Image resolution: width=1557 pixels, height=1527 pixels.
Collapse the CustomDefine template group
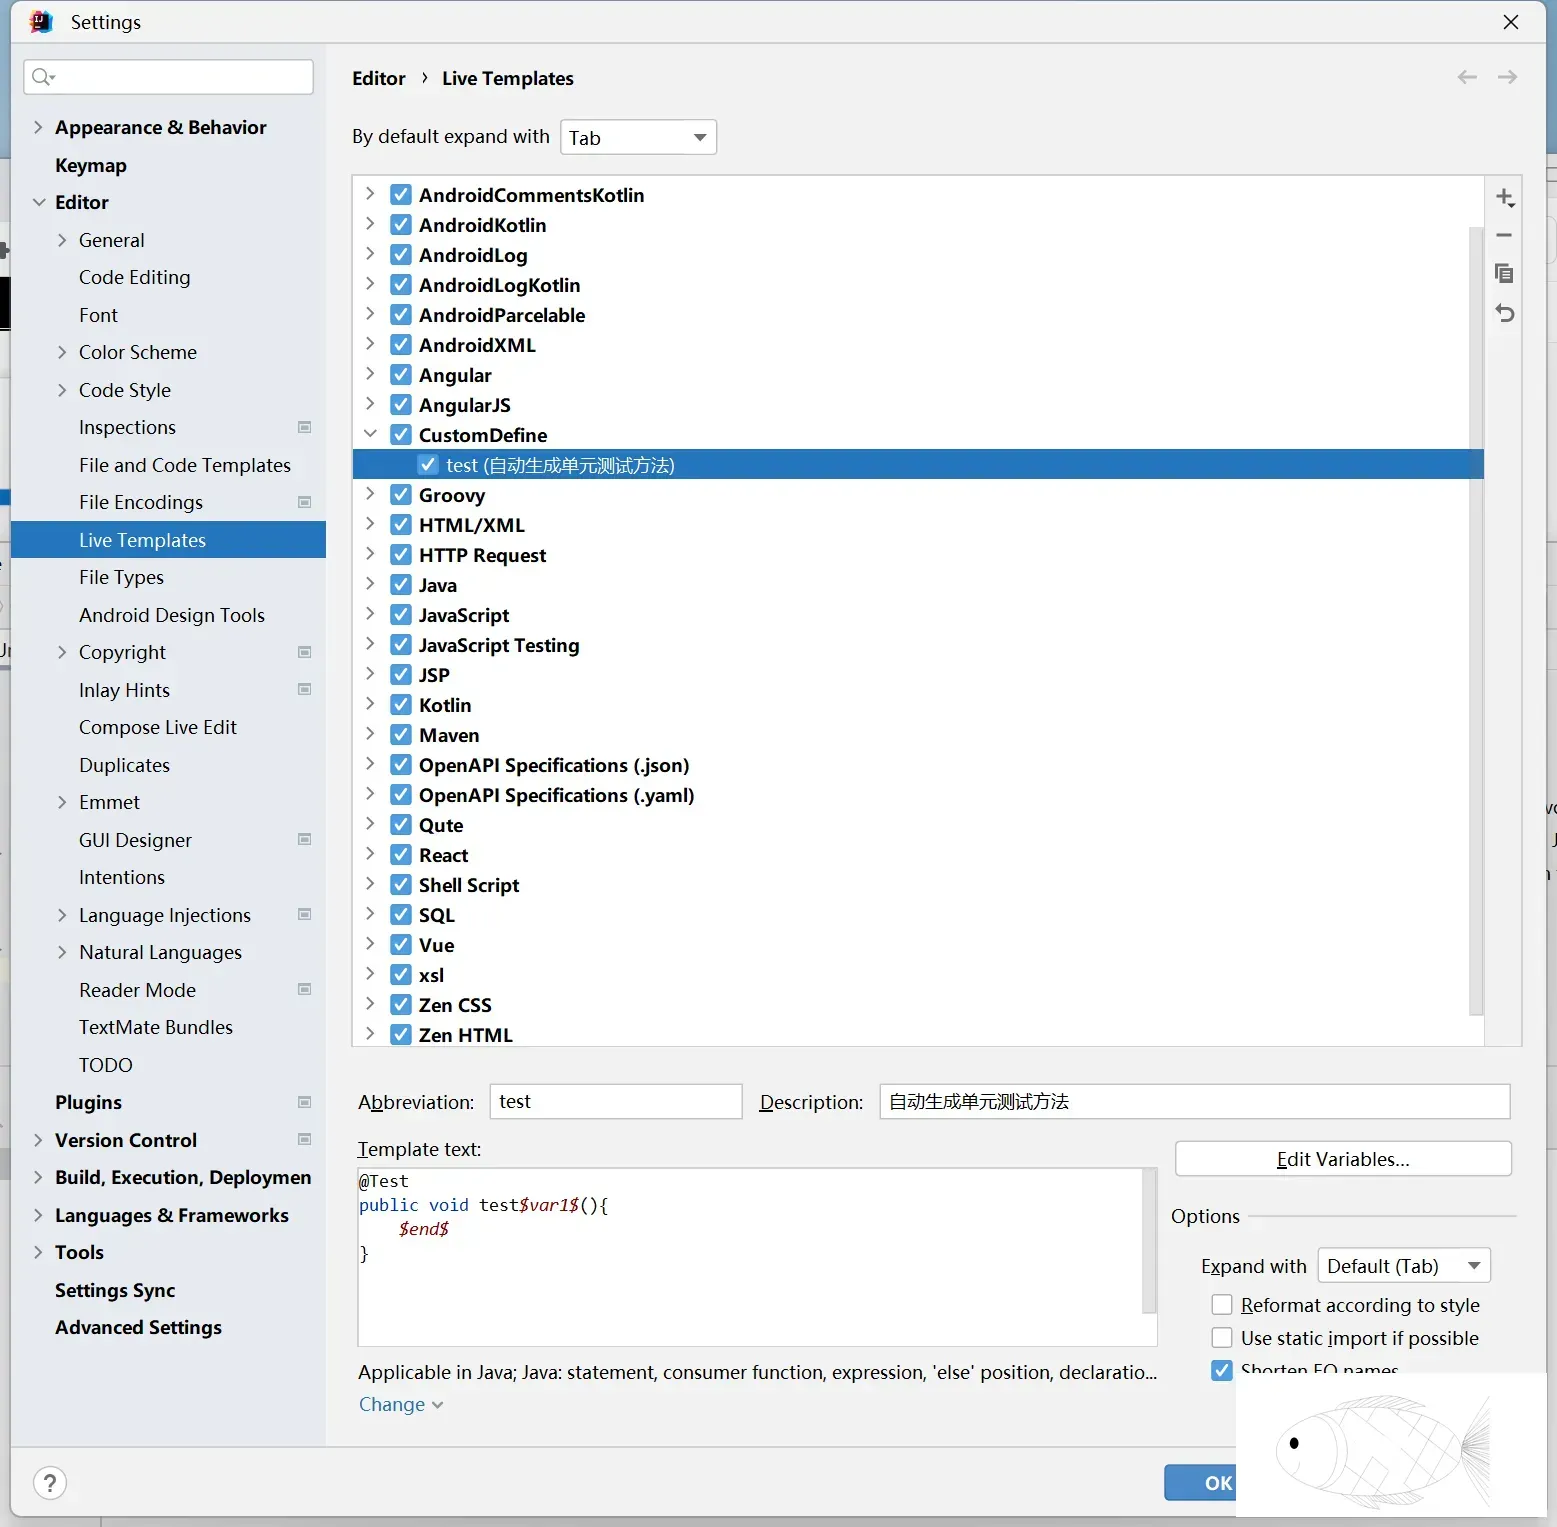coord(370,435)
